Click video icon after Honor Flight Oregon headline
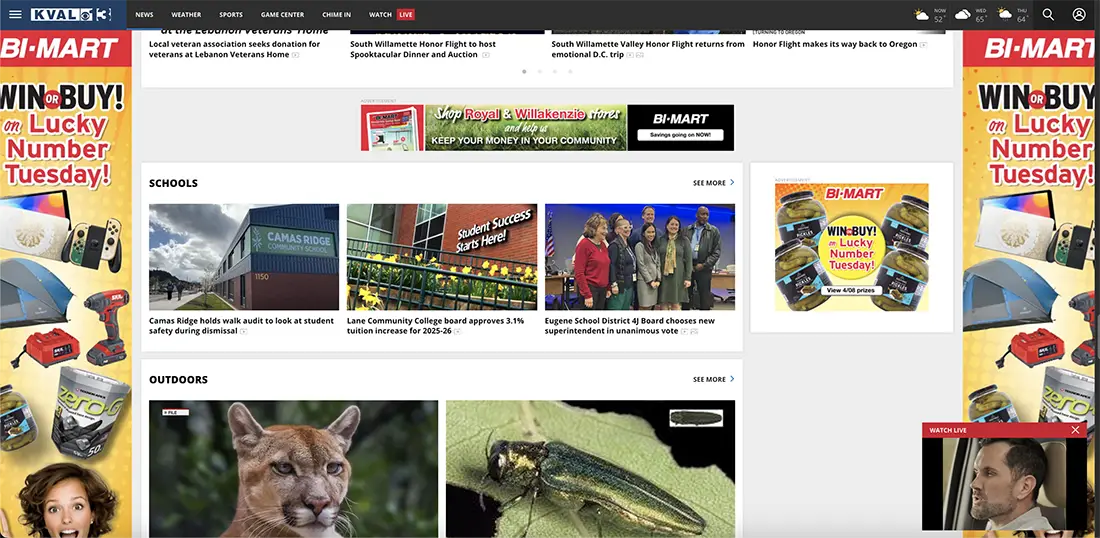1100x538 pixels. (x=923, y=45)
